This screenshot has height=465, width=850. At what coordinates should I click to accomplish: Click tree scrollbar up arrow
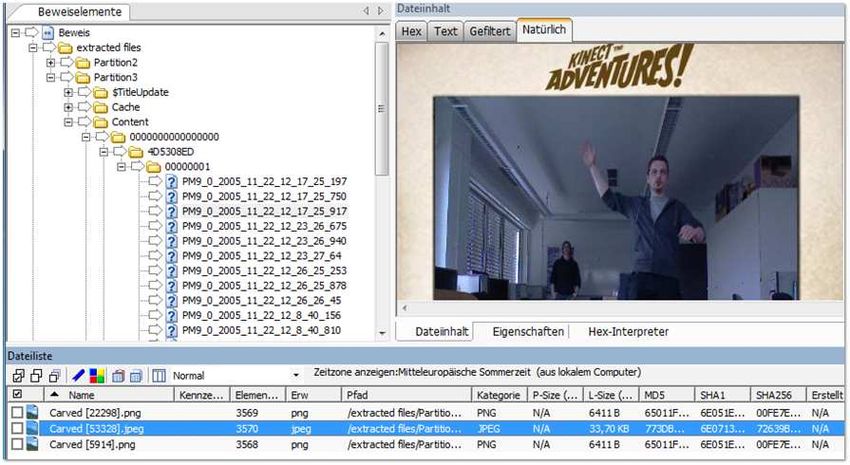382,34
